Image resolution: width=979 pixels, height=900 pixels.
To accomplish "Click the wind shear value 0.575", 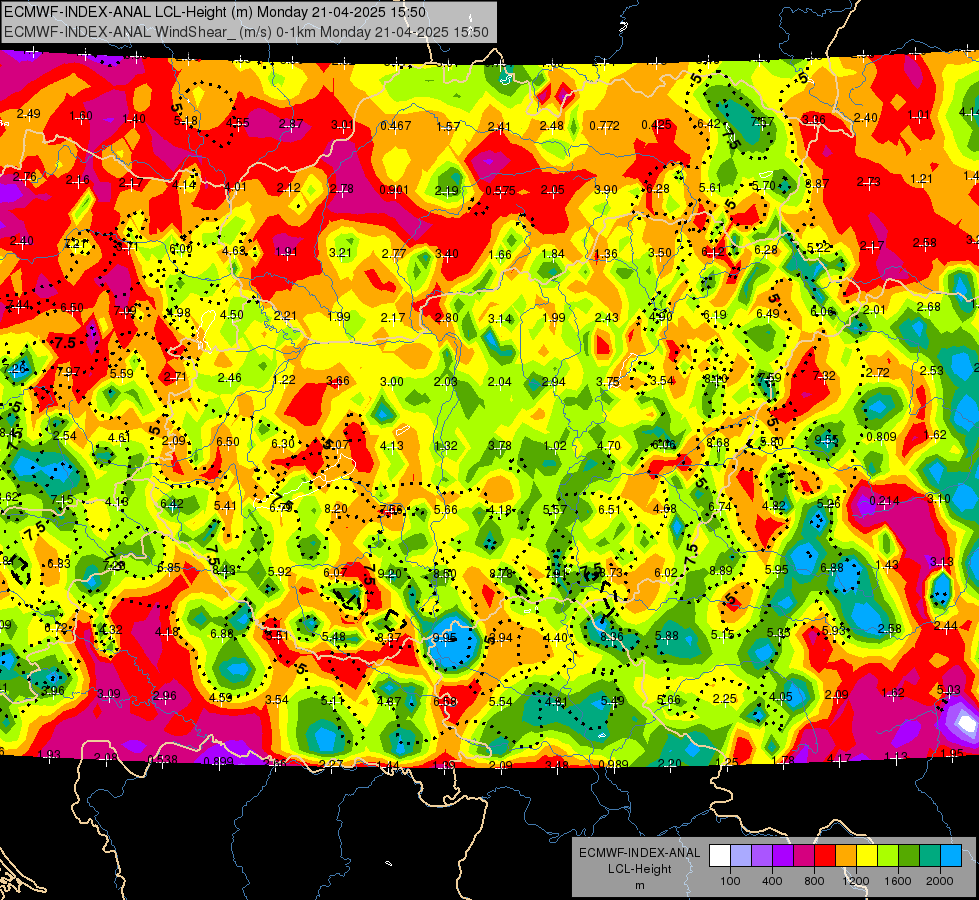I will [x=500, y=190].
